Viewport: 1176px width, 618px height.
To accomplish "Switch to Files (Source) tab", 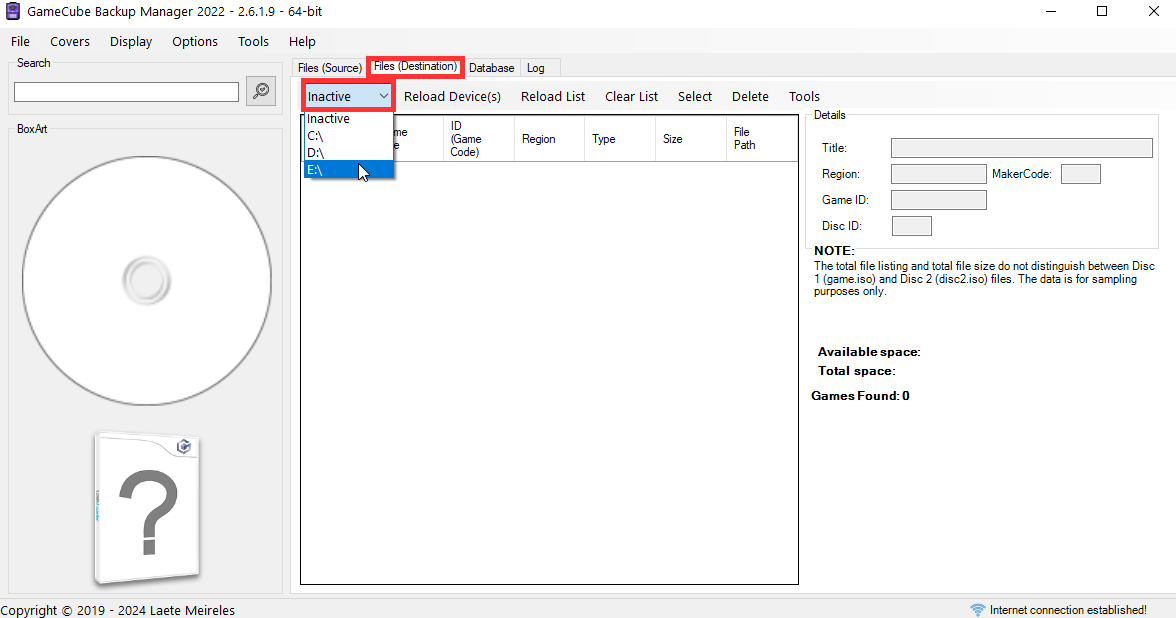I will coord(329,68).
